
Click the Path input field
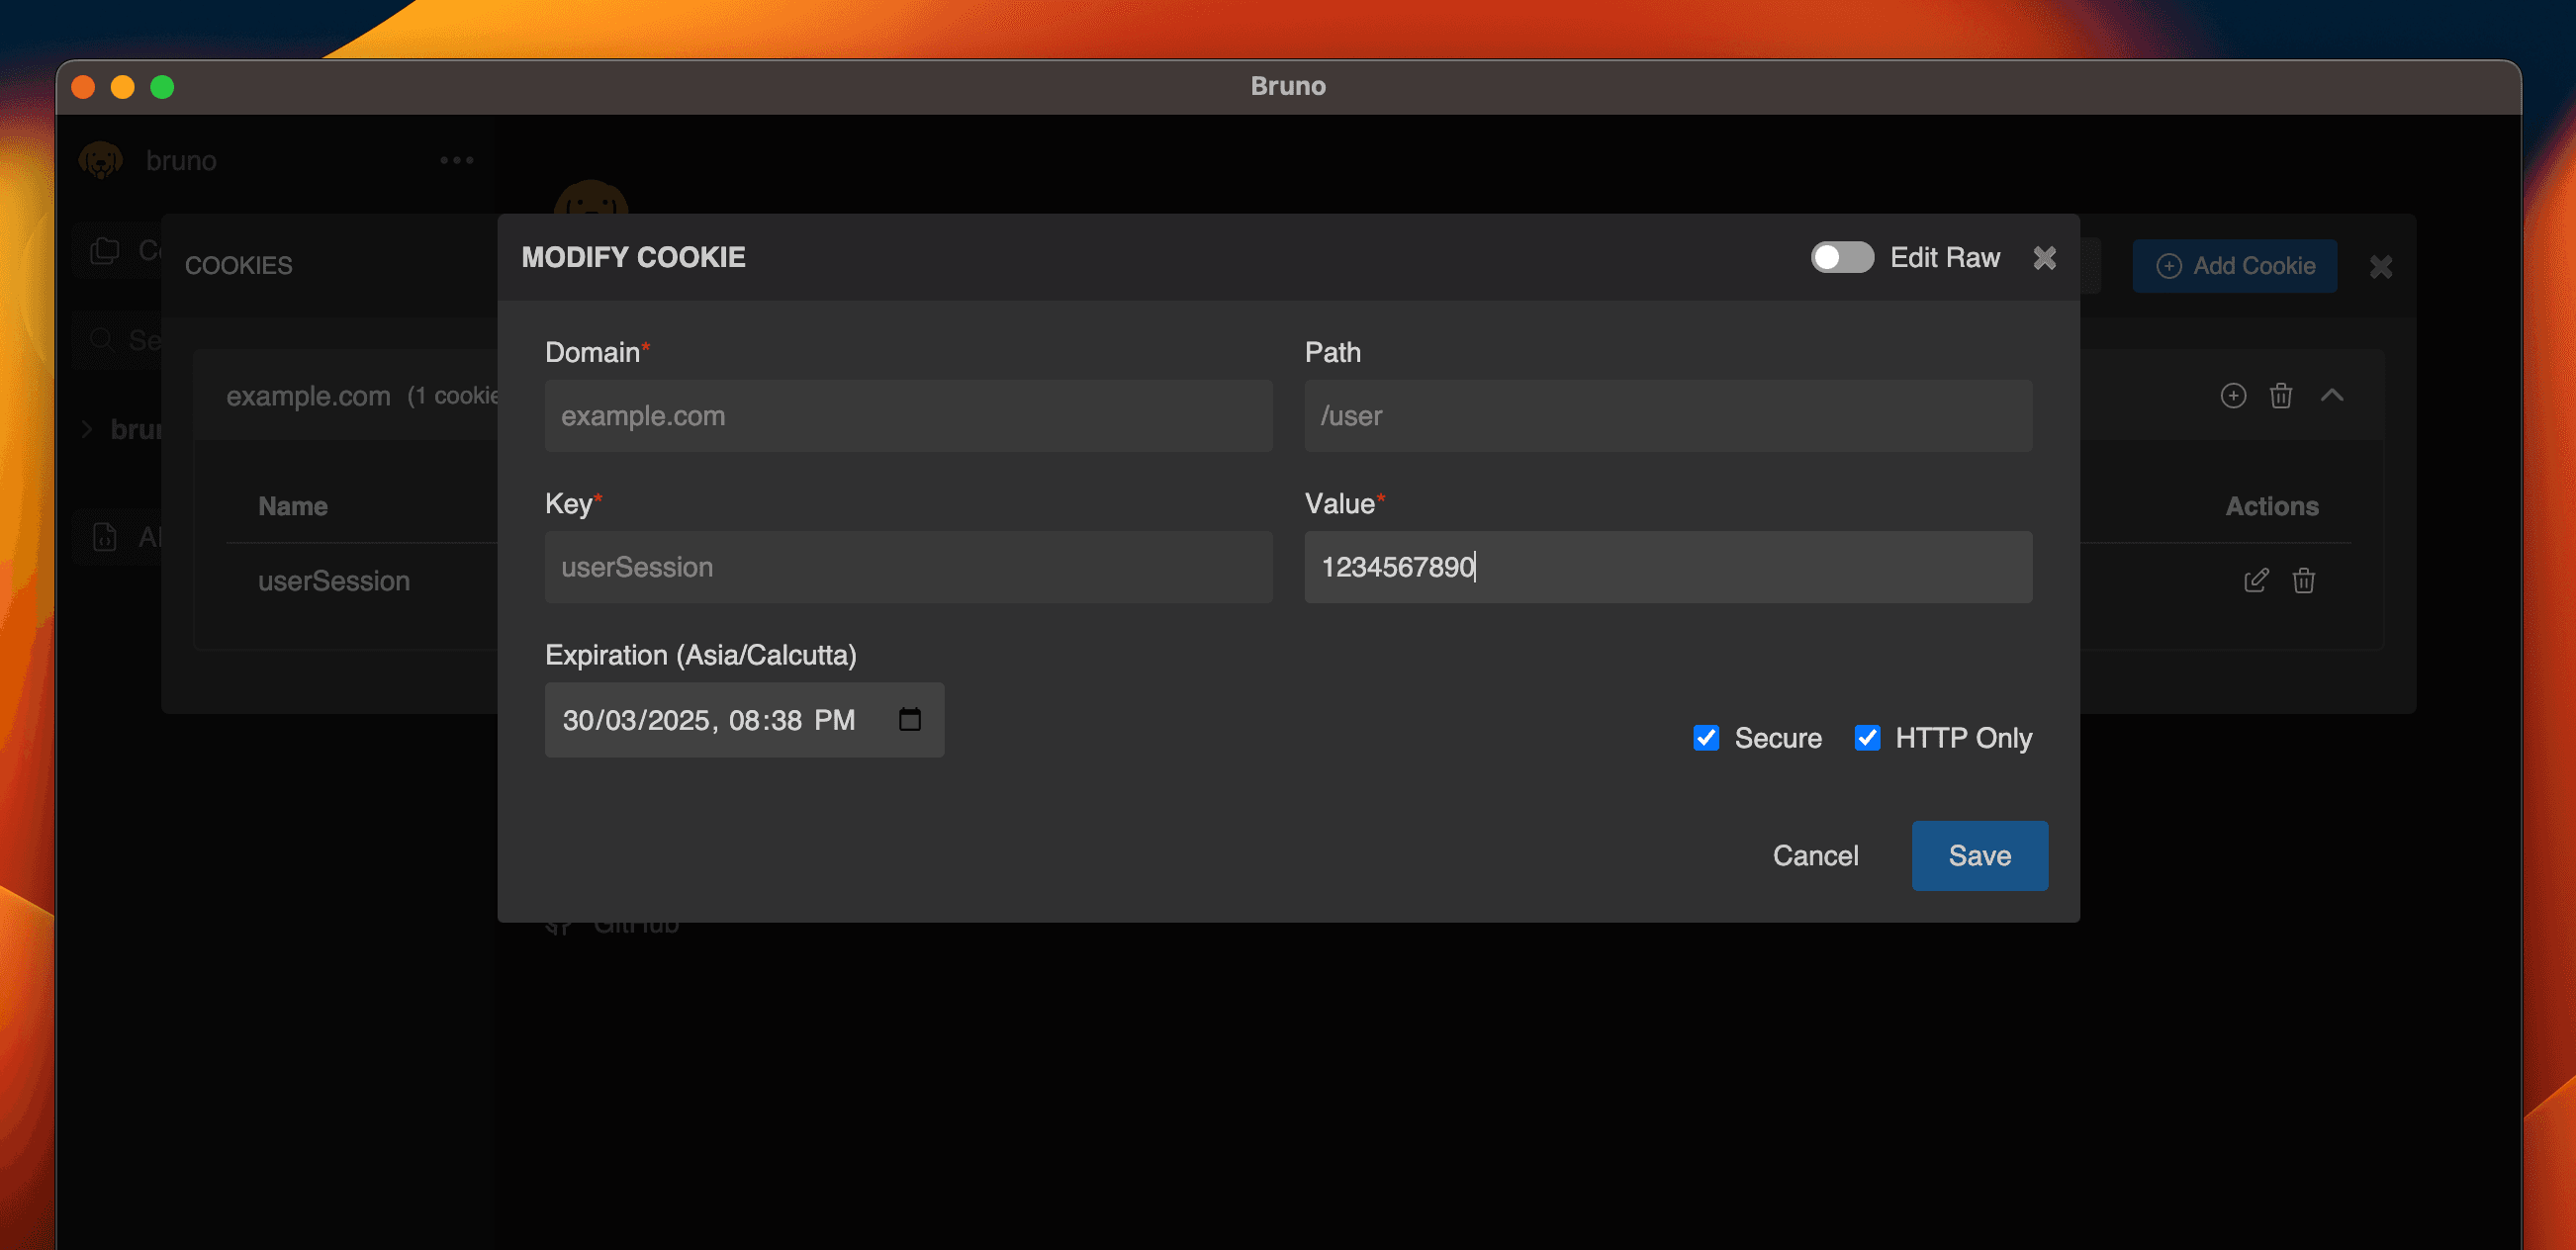(1667, 415)
